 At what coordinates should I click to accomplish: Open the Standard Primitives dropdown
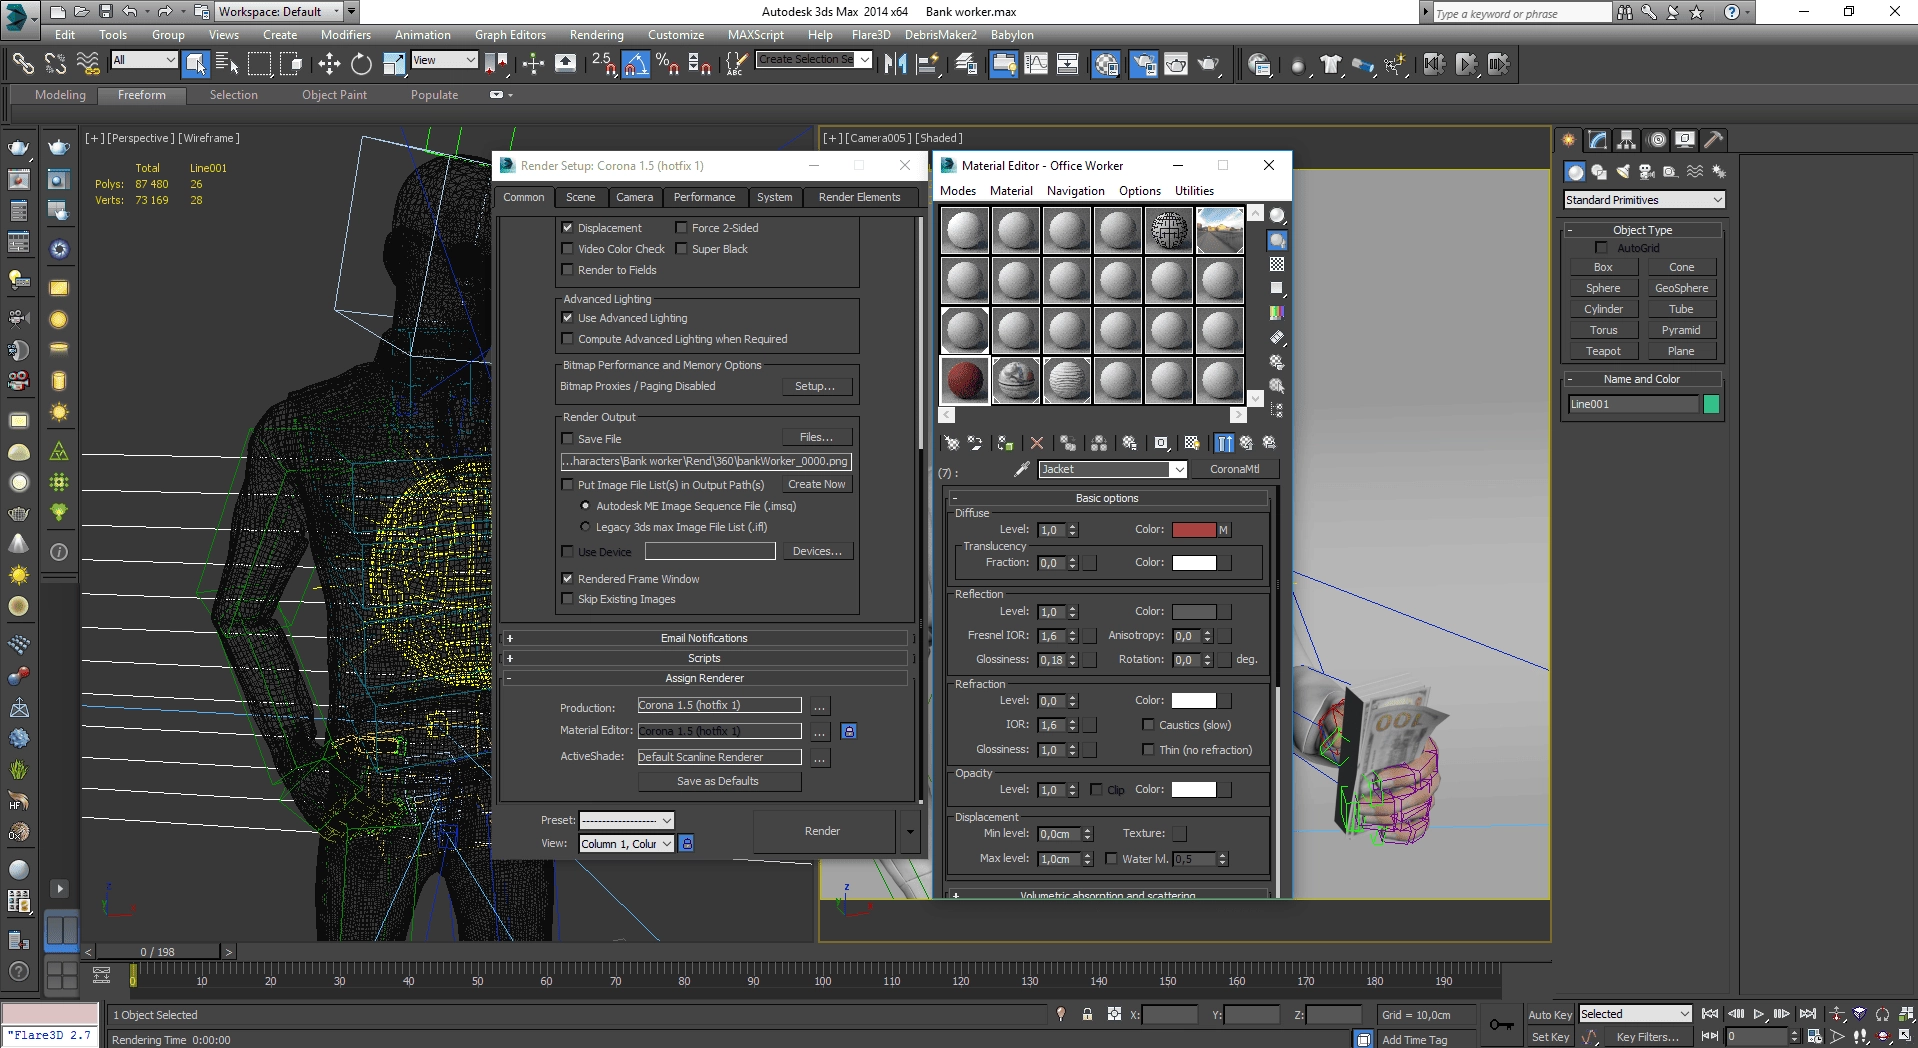[1644, 200]
